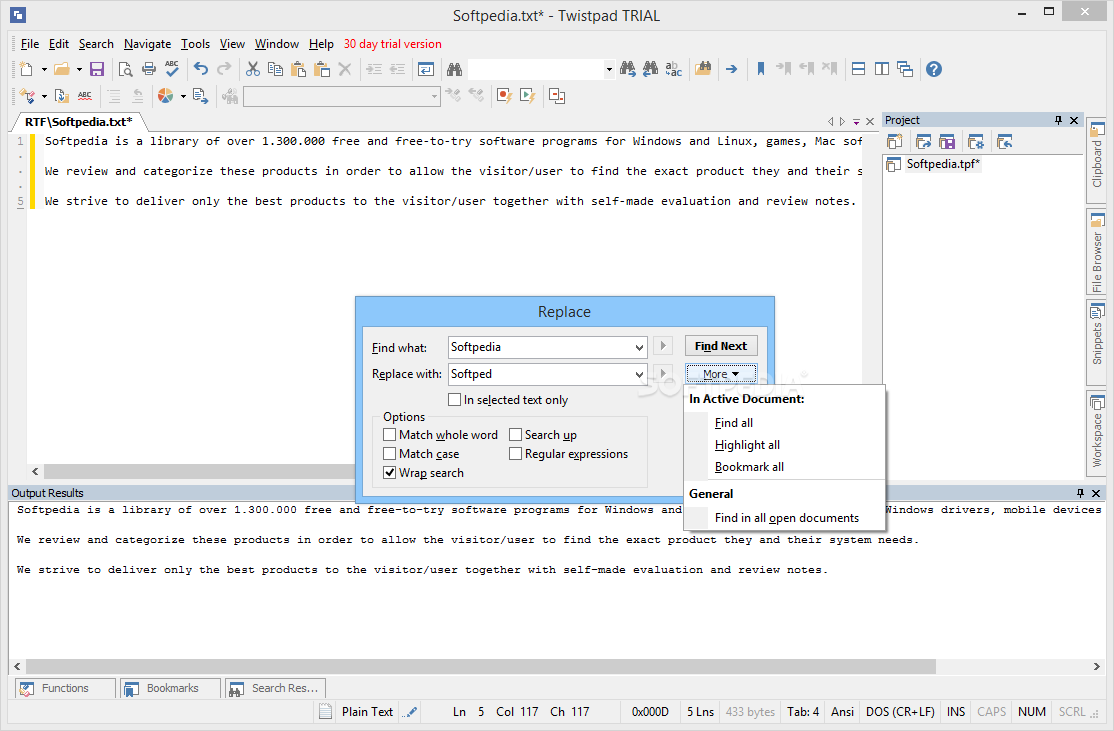Click the Open file folder icon
This screenshot has width=1114, height=731.
pos(63,69)
